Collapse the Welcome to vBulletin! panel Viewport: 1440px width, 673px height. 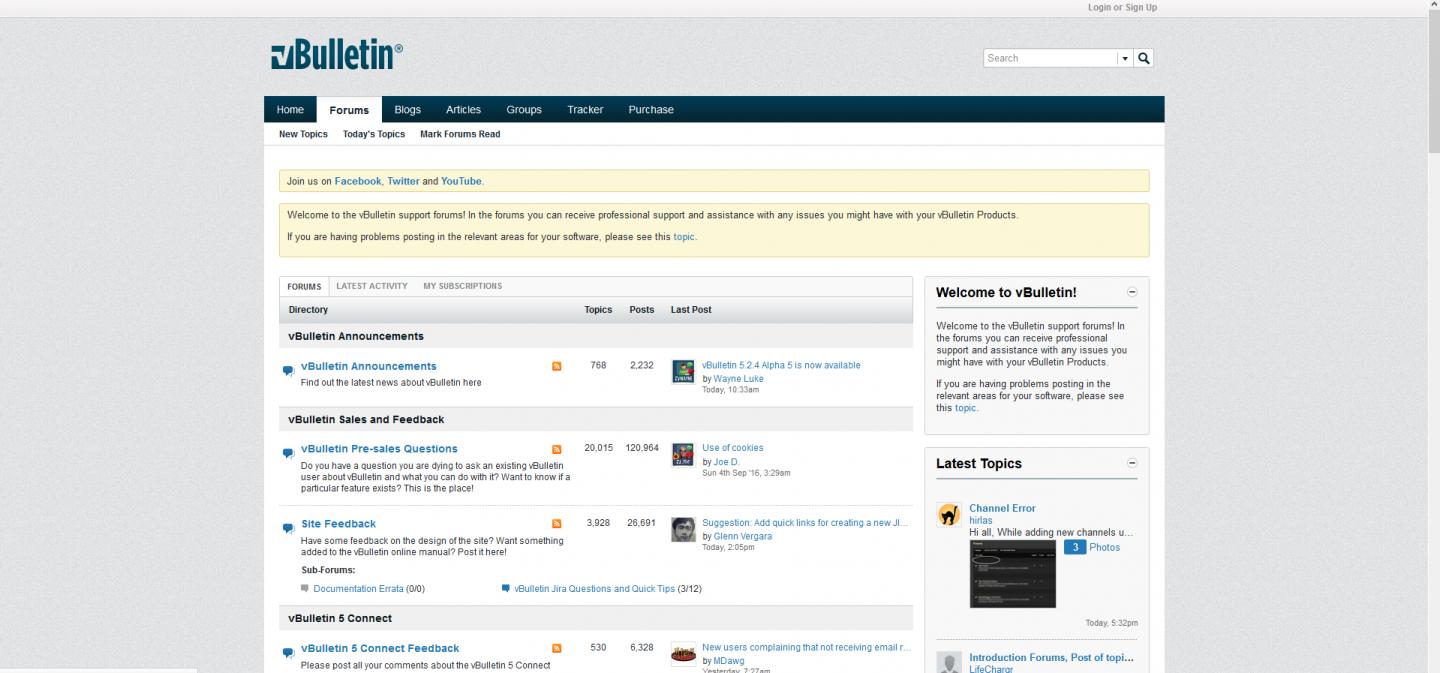1132,292
